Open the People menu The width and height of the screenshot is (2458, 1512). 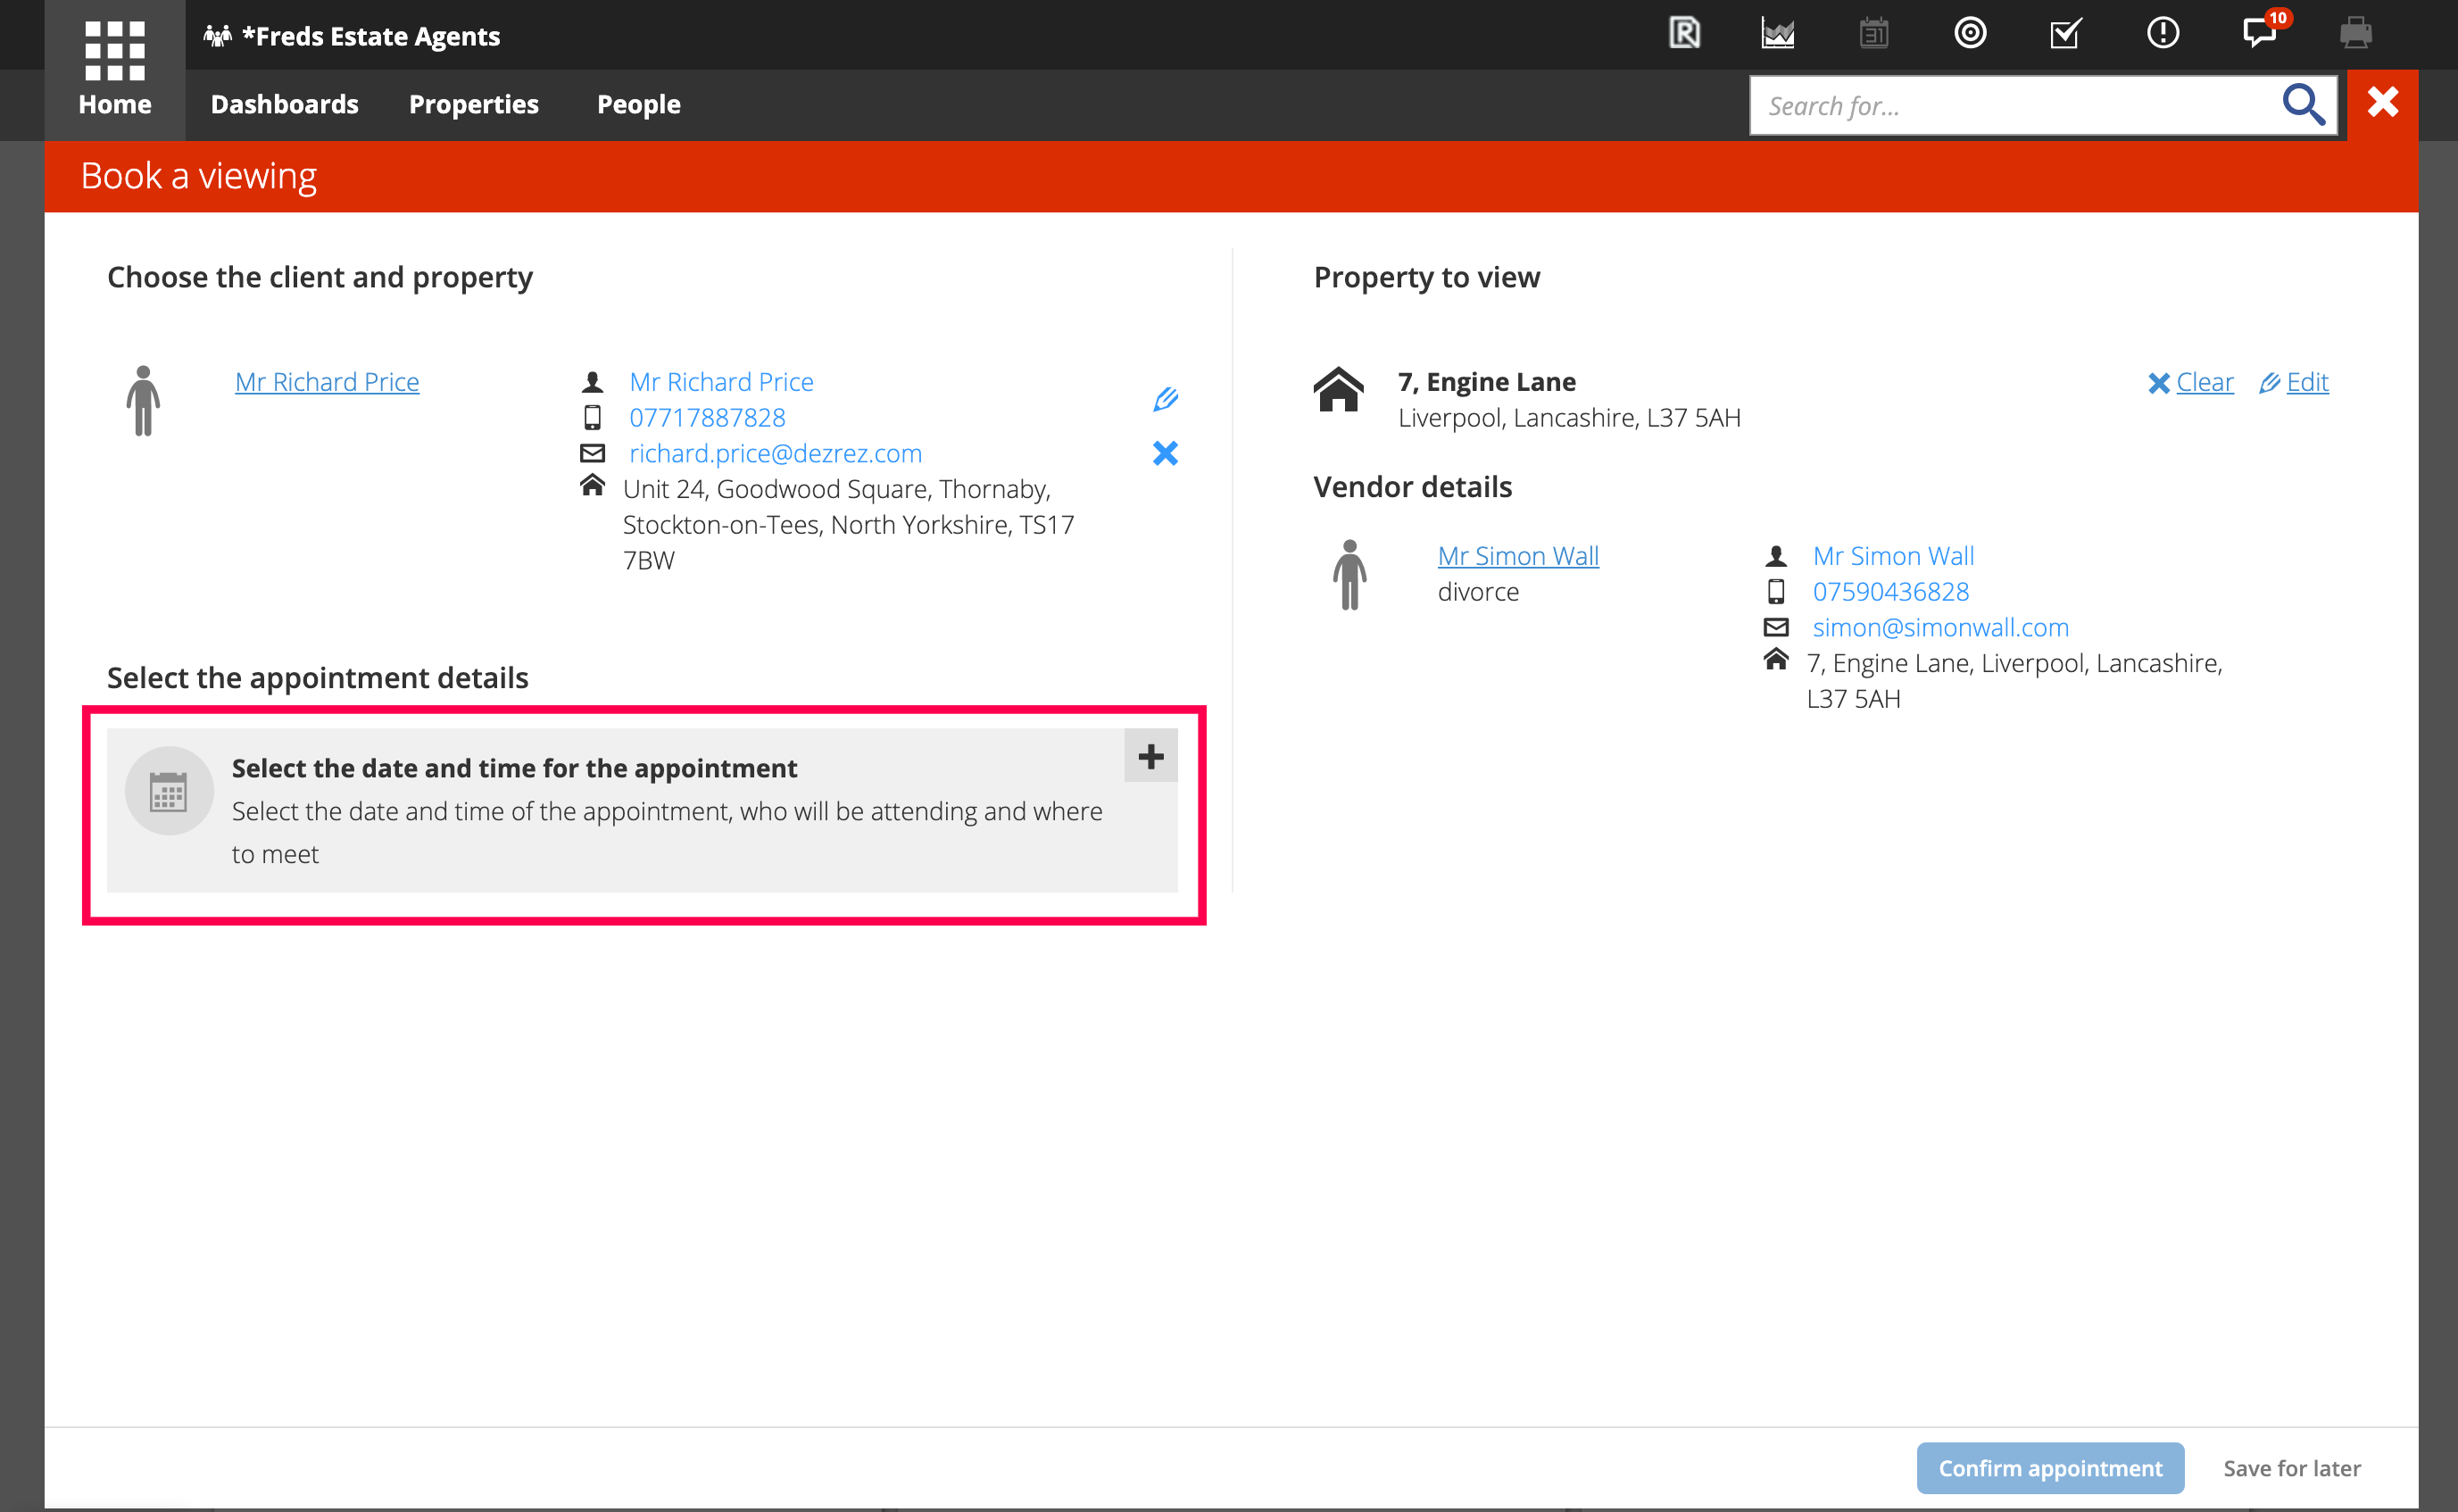(638, 104)
